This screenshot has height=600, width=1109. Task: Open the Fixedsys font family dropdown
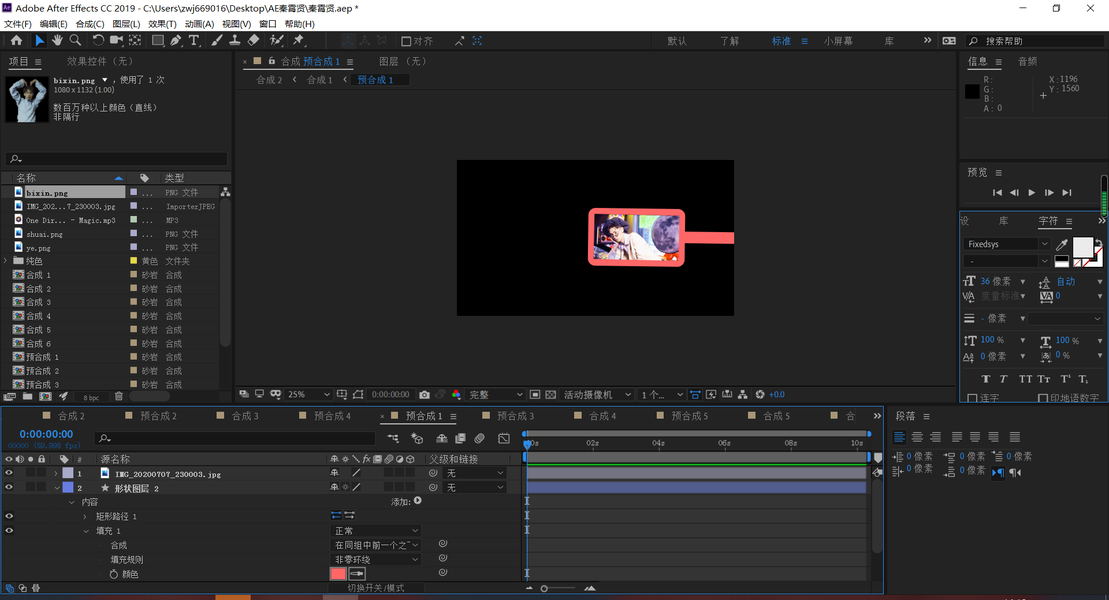point(1007,244)
